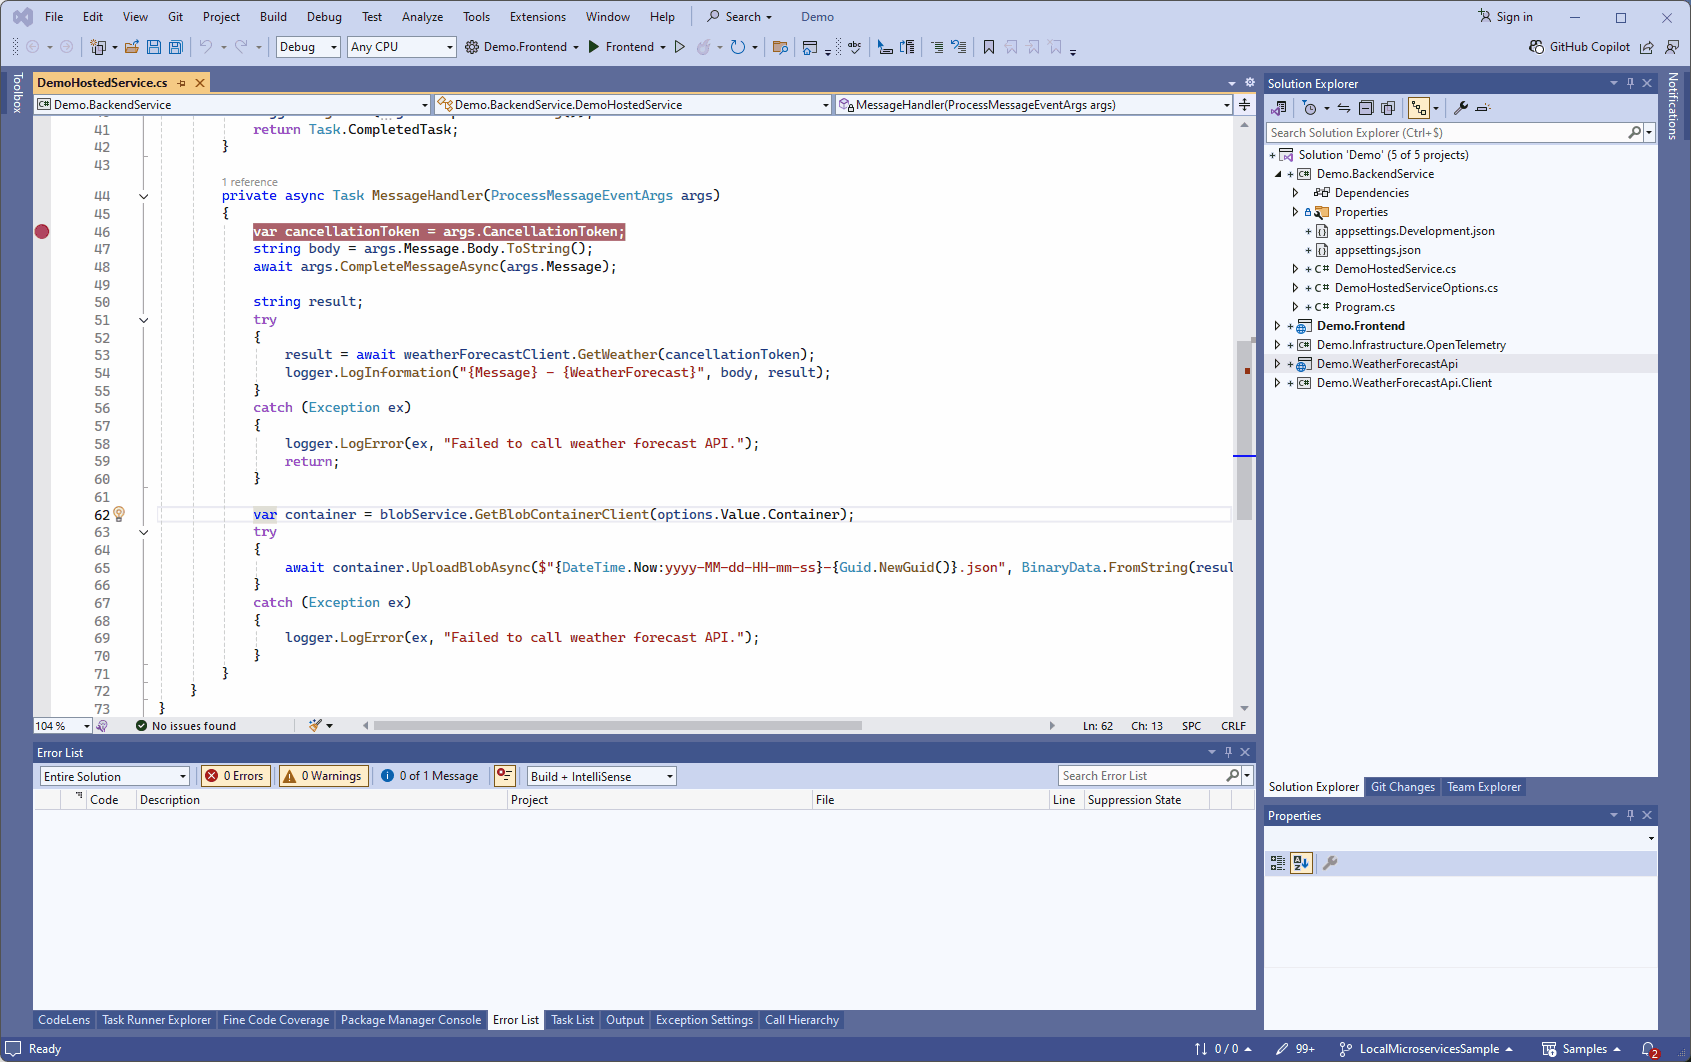The height and width of the screenshot is (1062, 1691).
Task: Click Preview Selected Items icon
Action: 1483,108
